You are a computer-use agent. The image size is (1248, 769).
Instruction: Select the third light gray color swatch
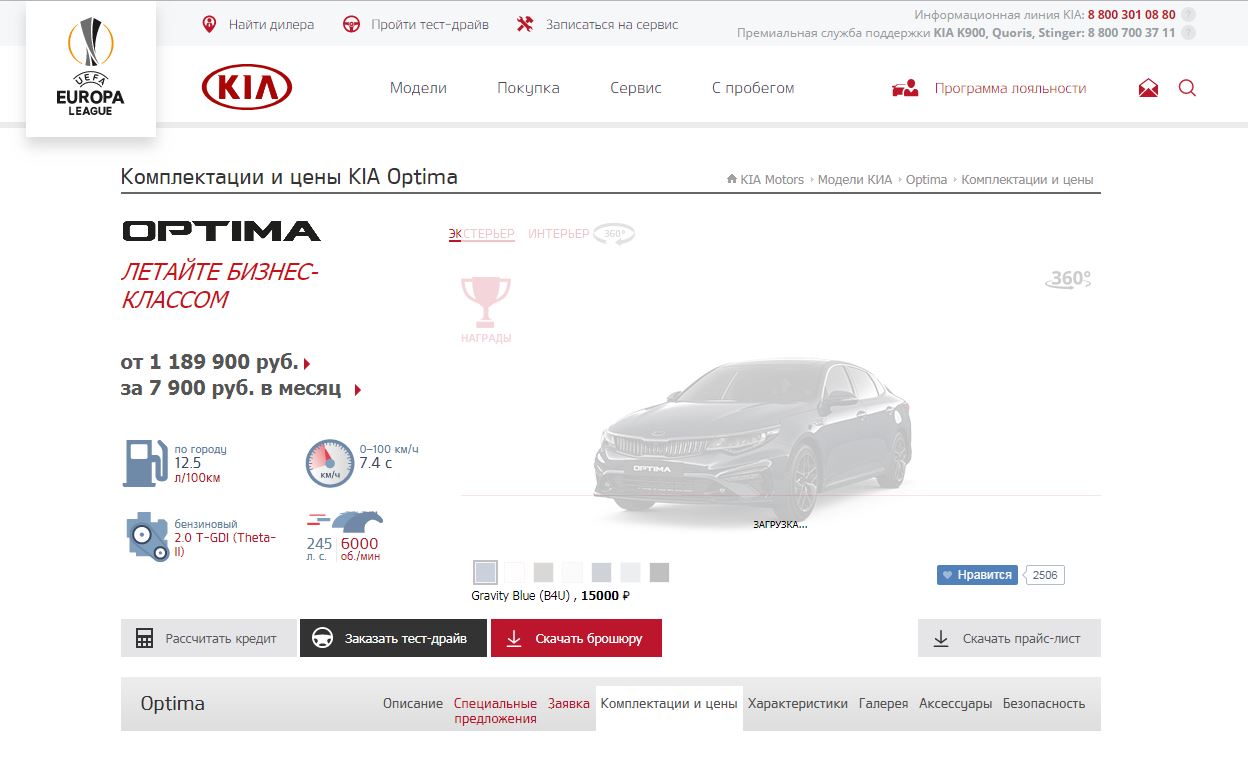543,572
